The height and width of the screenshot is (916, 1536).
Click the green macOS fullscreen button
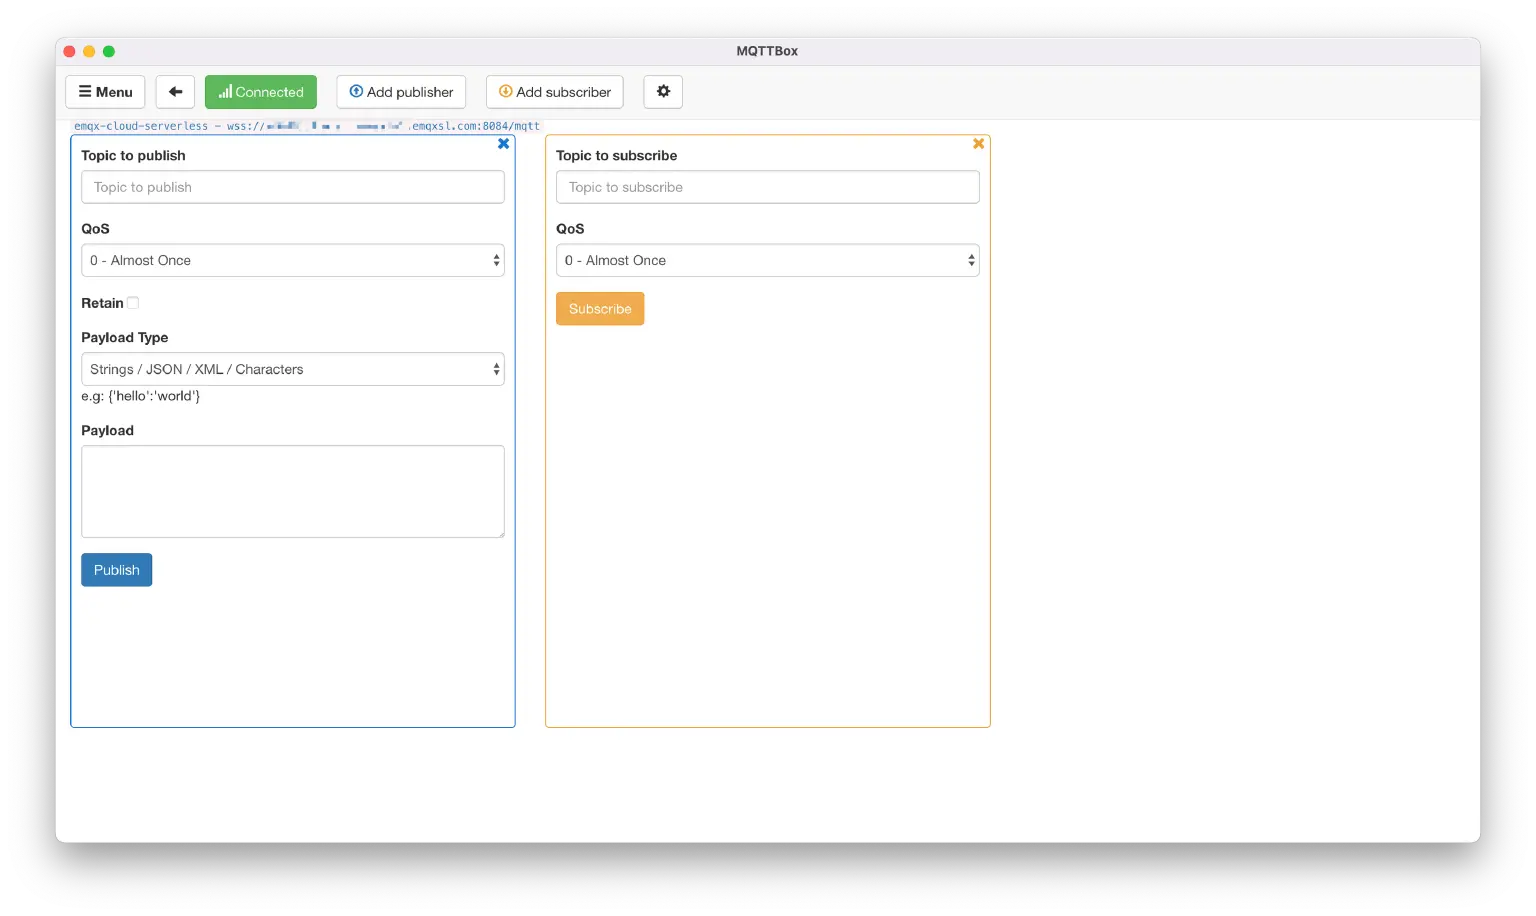(109, 51)
